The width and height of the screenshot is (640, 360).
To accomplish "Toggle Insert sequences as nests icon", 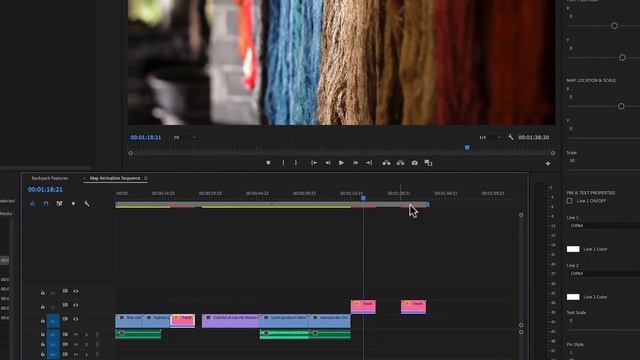I will pos(32,203).
